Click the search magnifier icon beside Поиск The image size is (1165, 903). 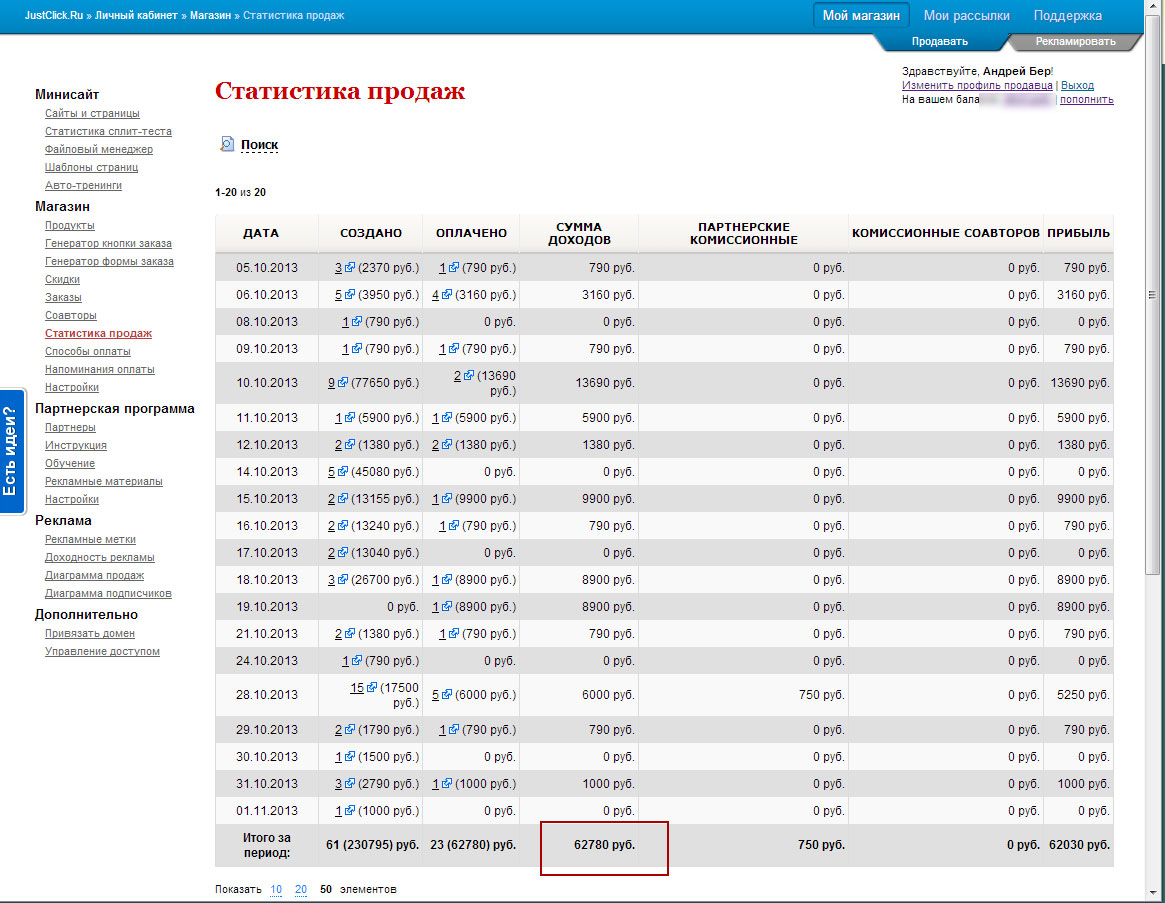pyautogui.click(x=226, y=144)
